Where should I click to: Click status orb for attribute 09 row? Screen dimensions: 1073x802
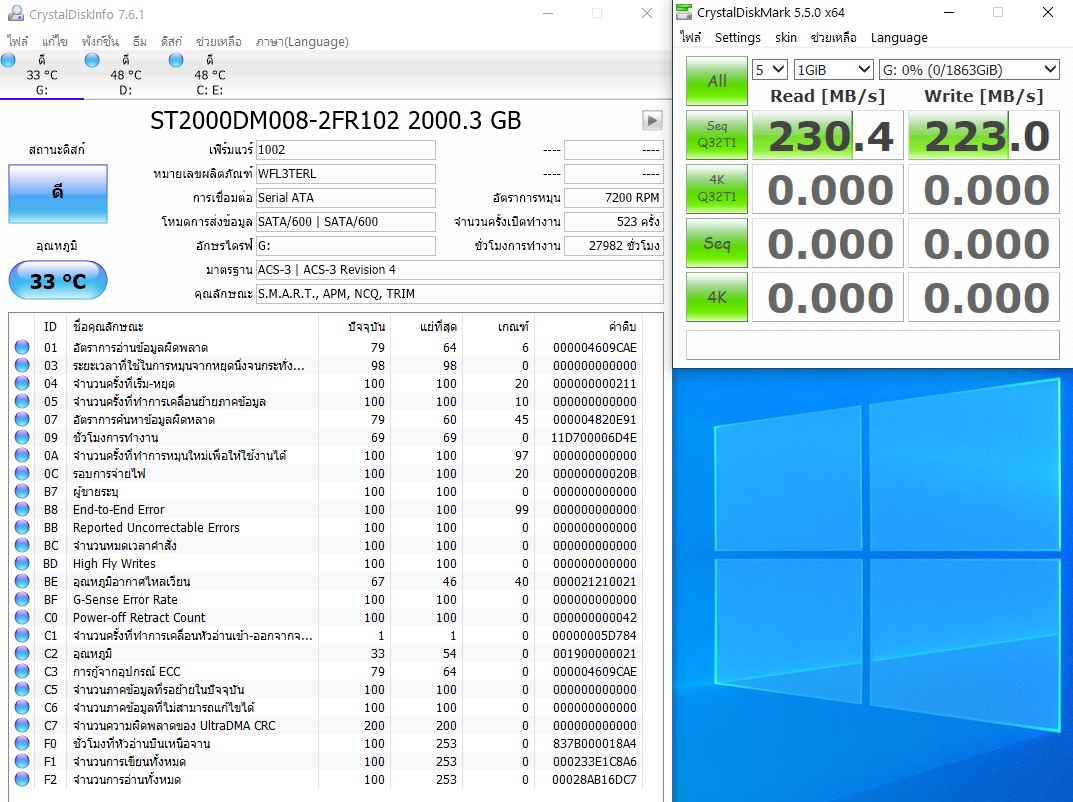point(22,437)
